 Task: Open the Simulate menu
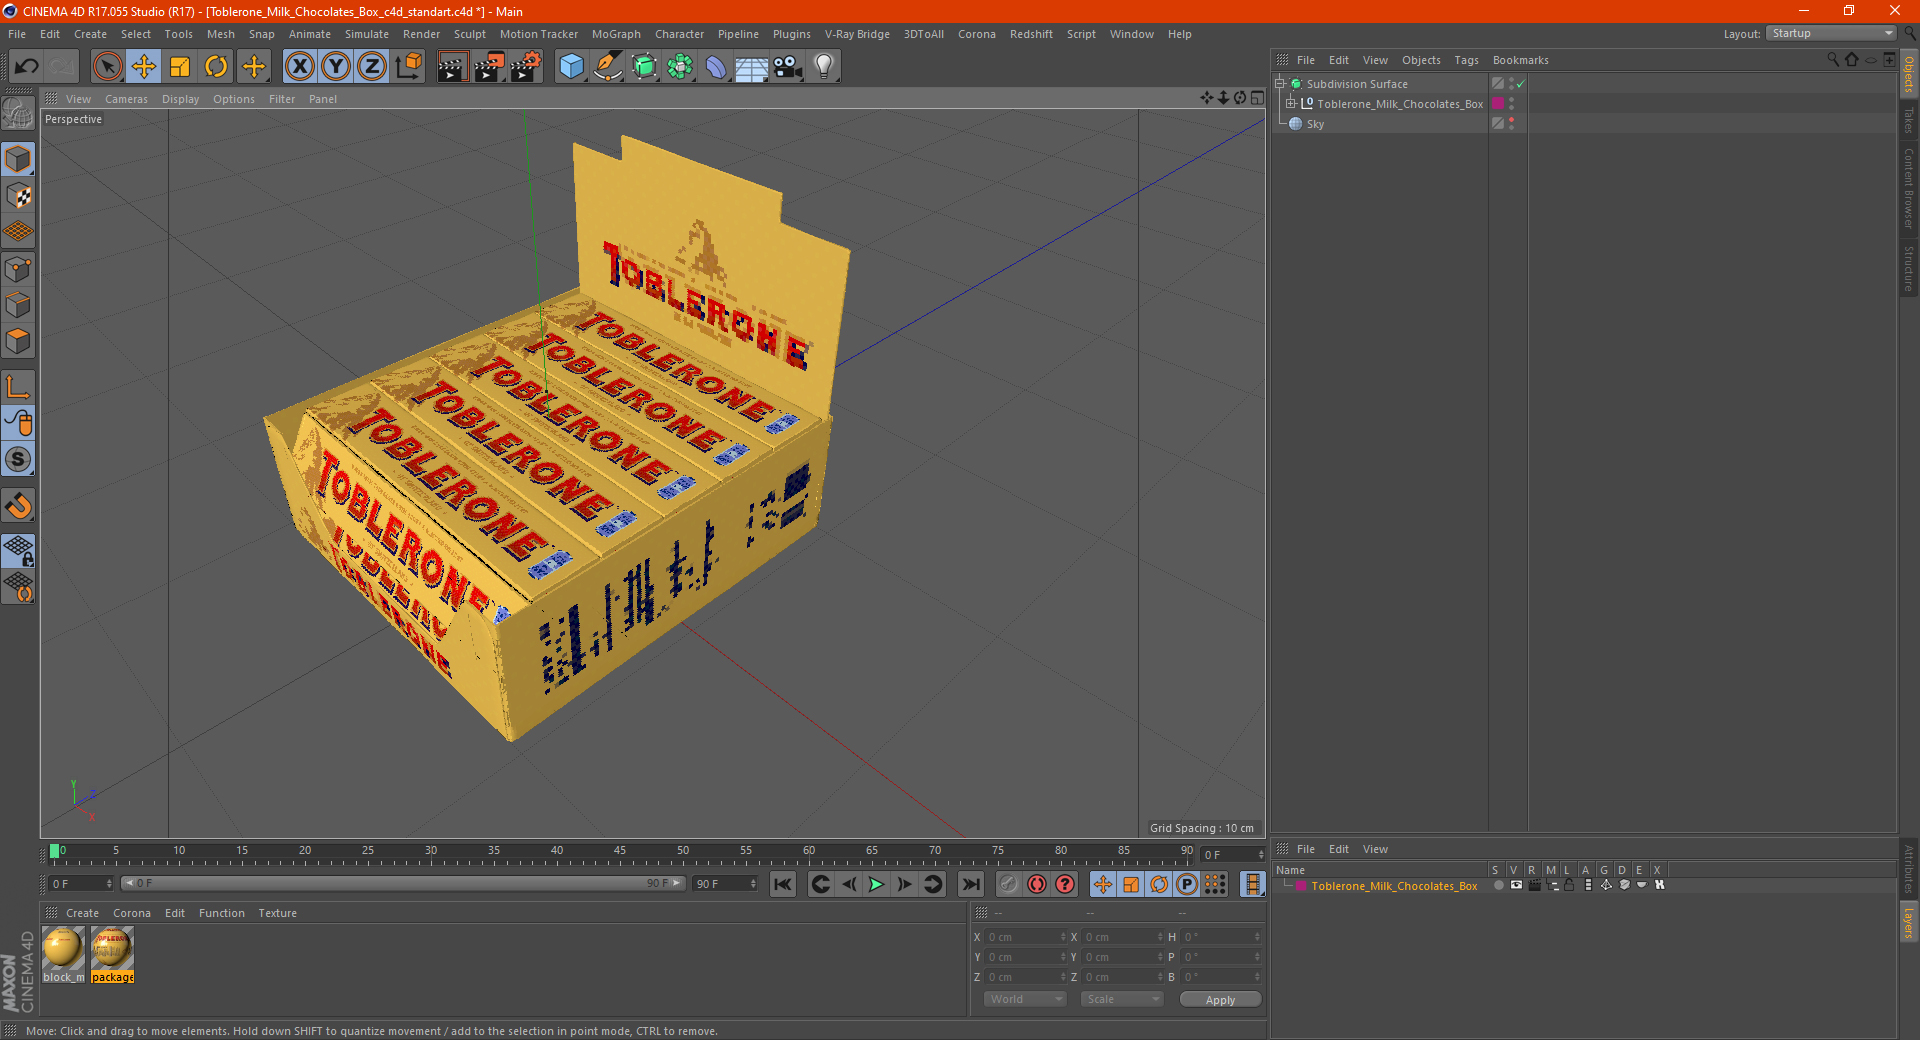point(367,34)
